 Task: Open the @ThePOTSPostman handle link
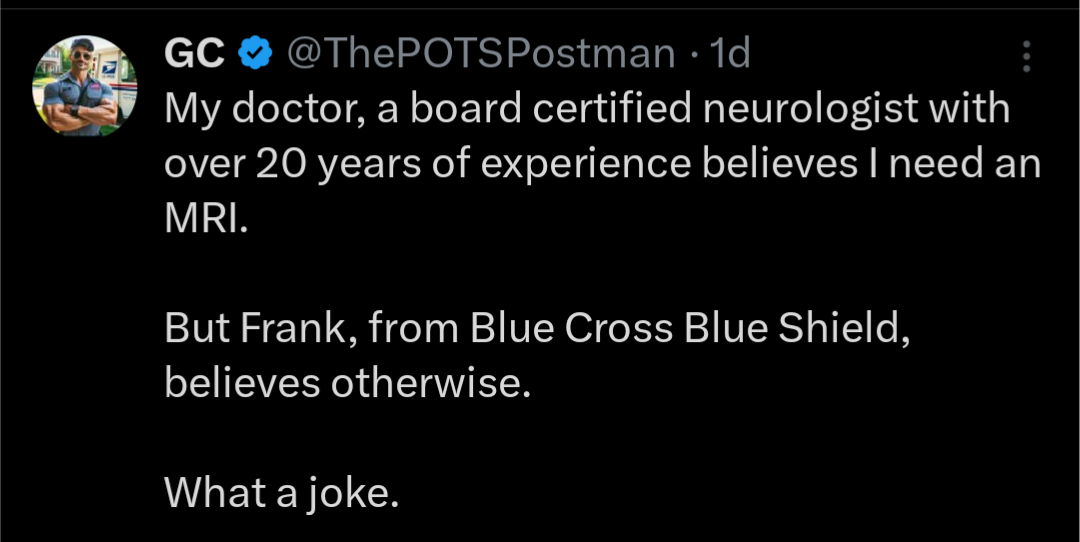tap(481, 54)
